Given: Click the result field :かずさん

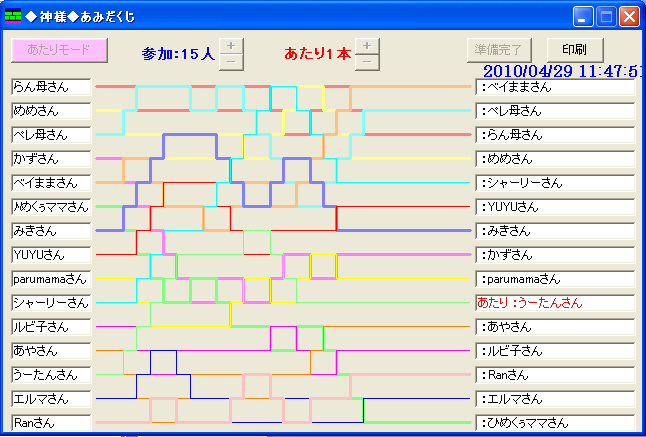Looking at the screenshot, I should click(x=555, y=255).
